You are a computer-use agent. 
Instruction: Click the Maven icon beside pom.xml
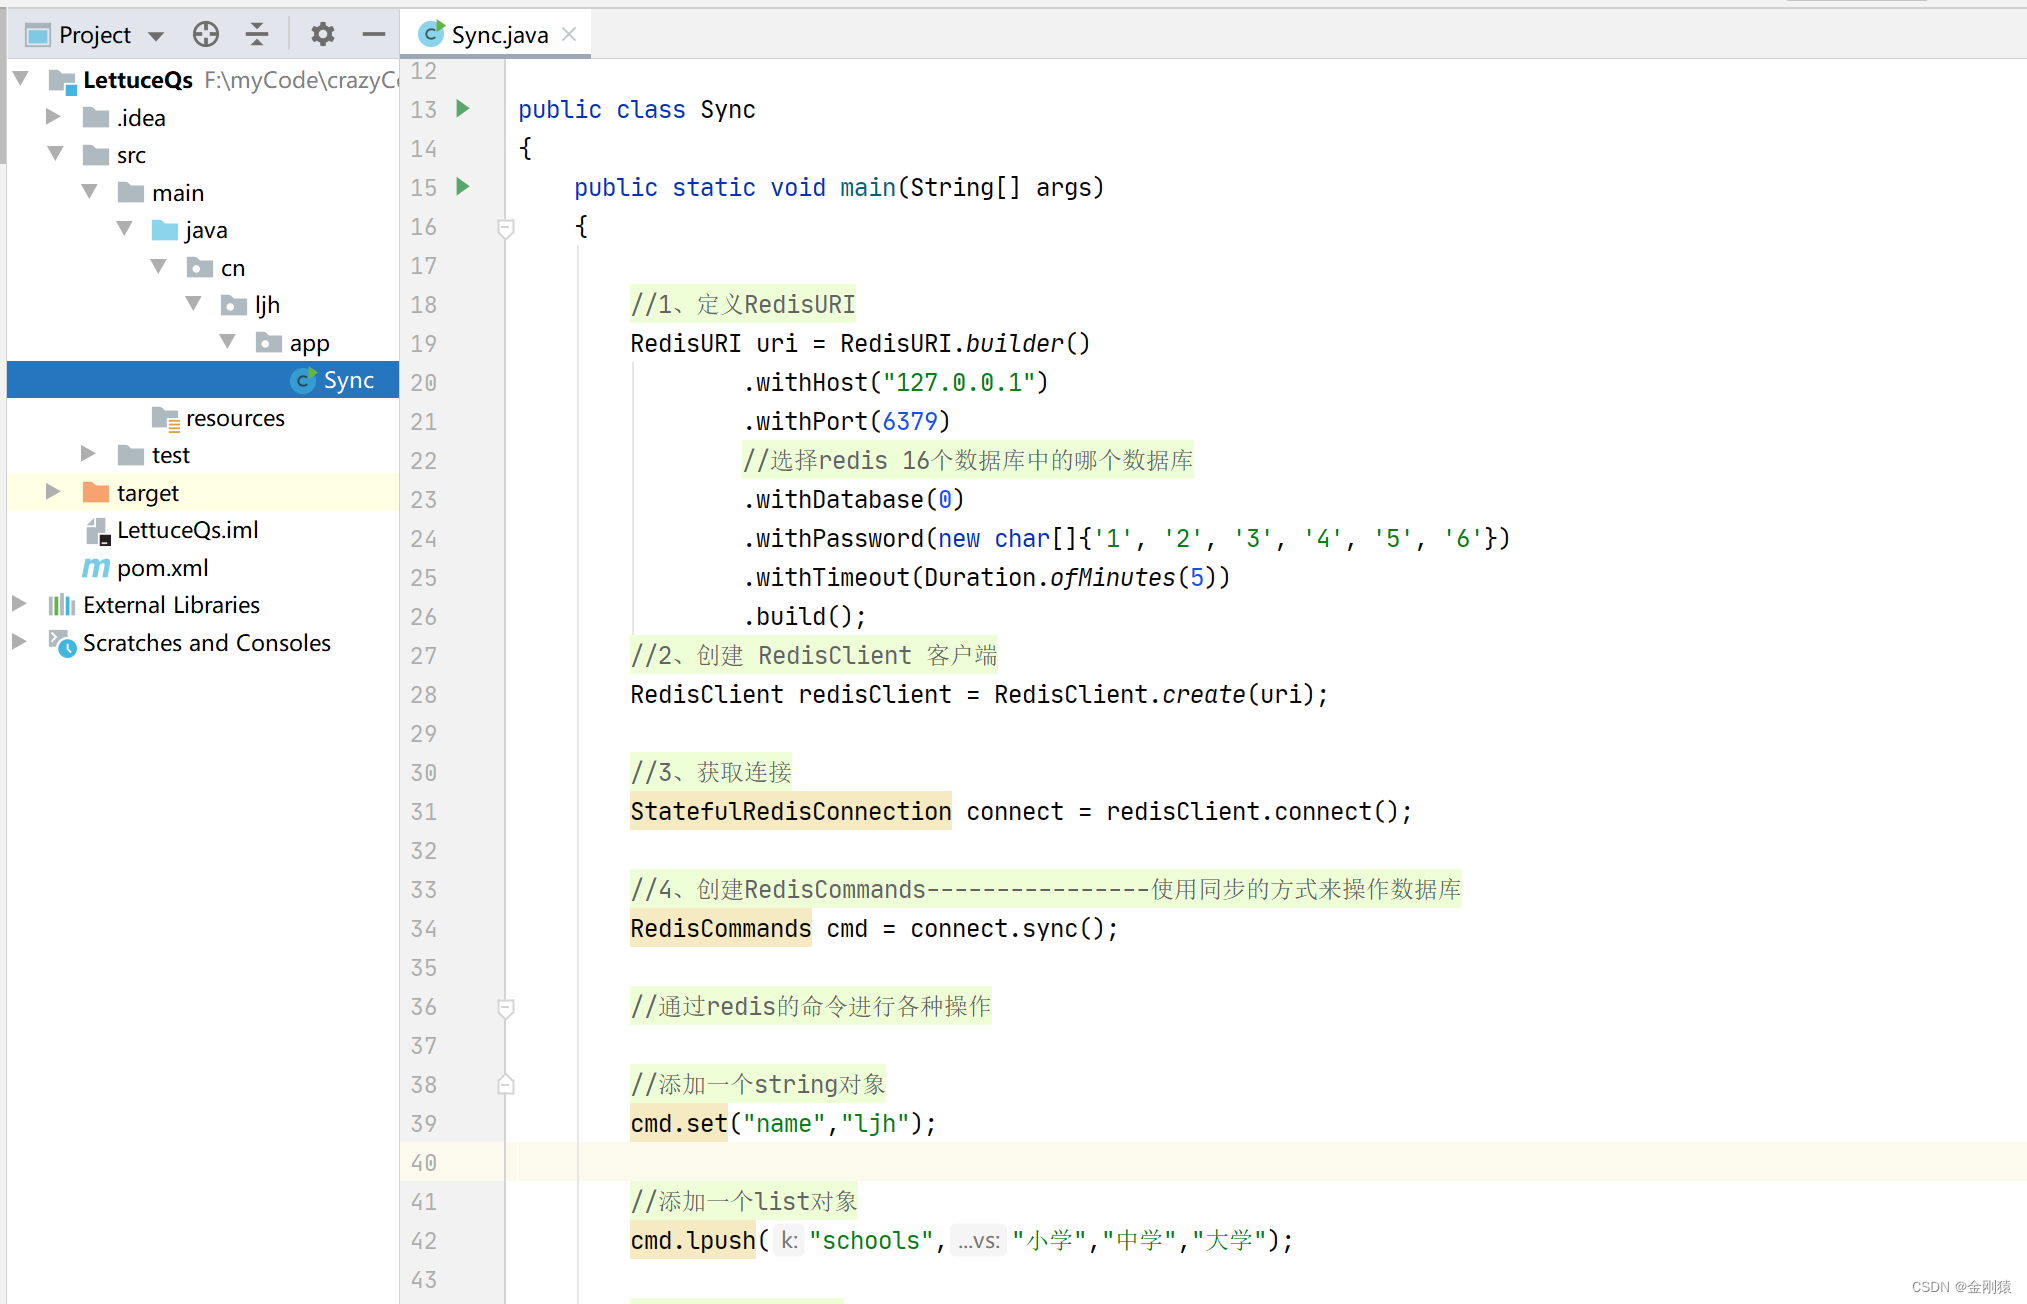coord(95,567)
